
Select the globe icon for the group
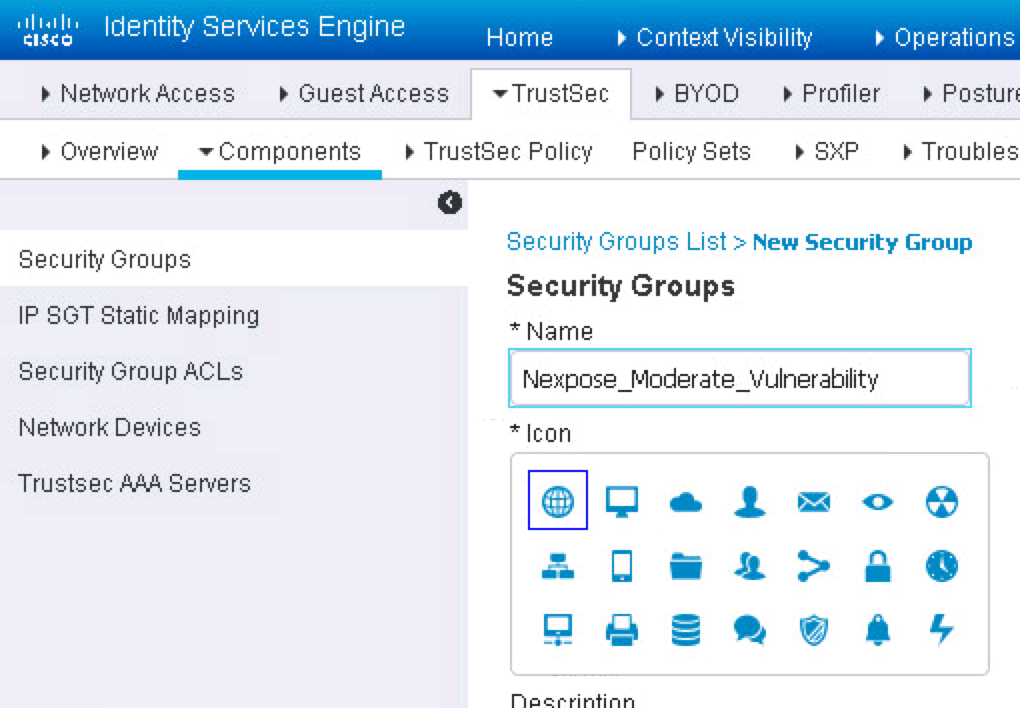[x=557, y=501]
